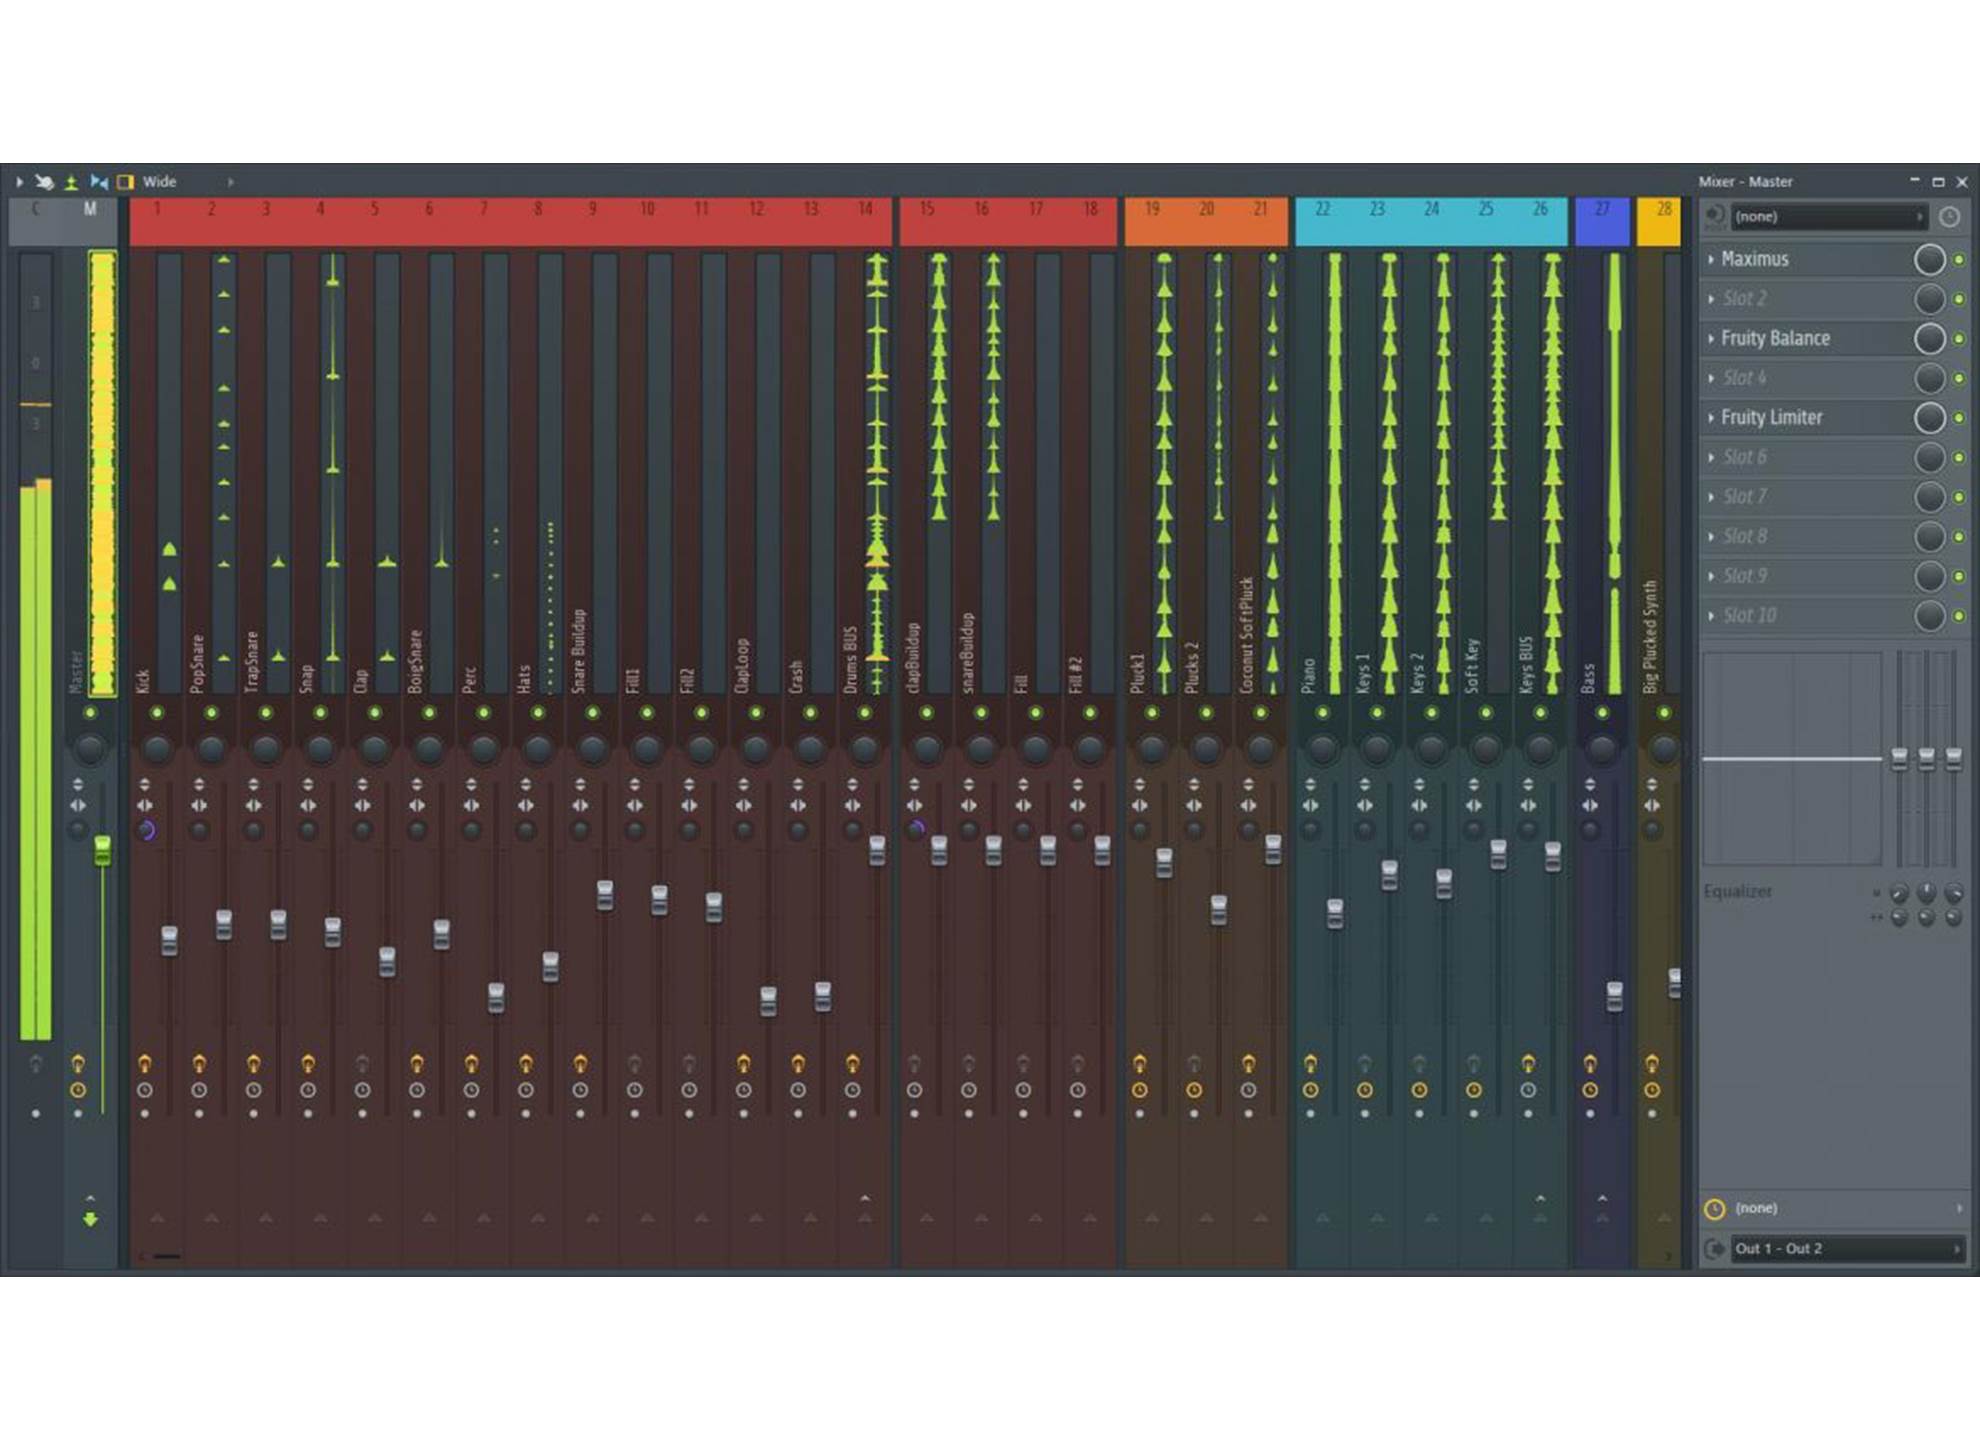Toggle the Fruity Limiter enable LED
Screen dimensions: 1980x1440
point(1959,418)
